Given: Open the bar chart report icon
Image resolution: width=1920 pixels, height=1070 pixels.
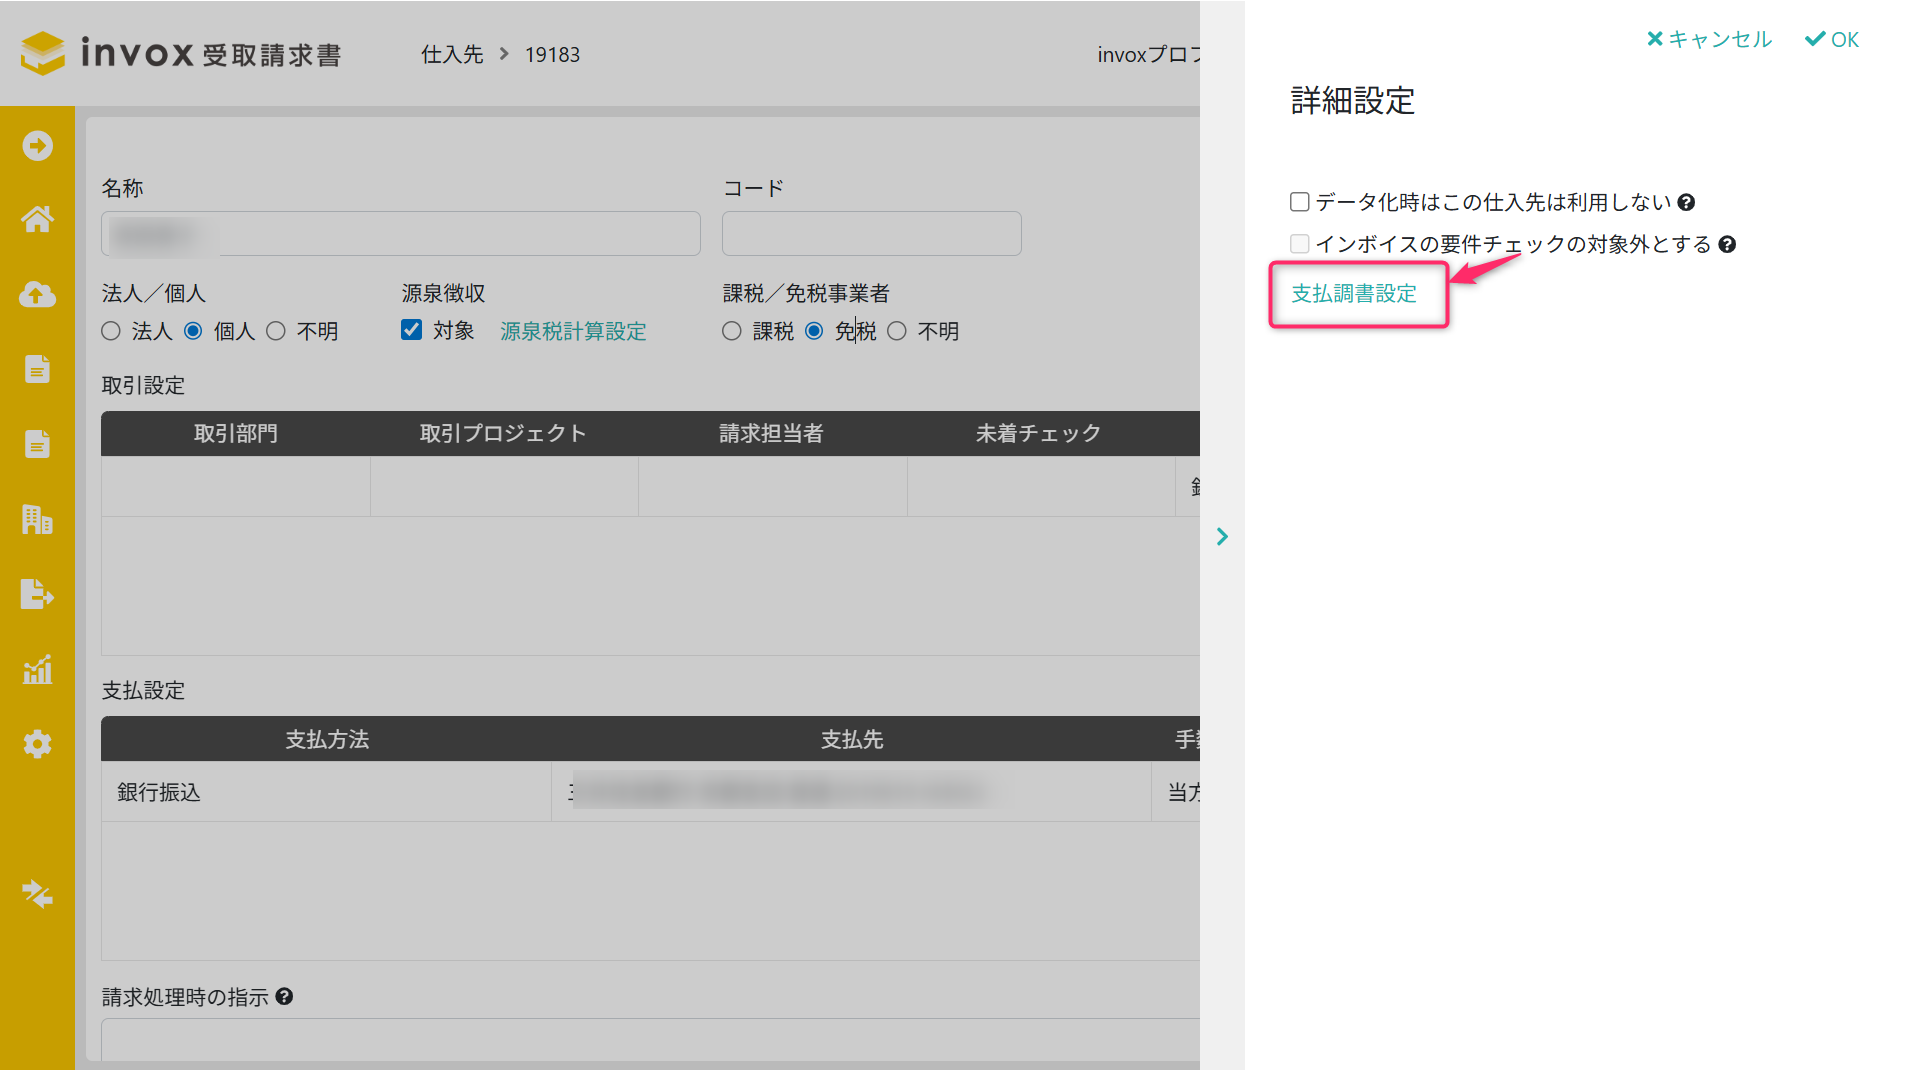Looking at the screenshot, I should tap(37, 669).
